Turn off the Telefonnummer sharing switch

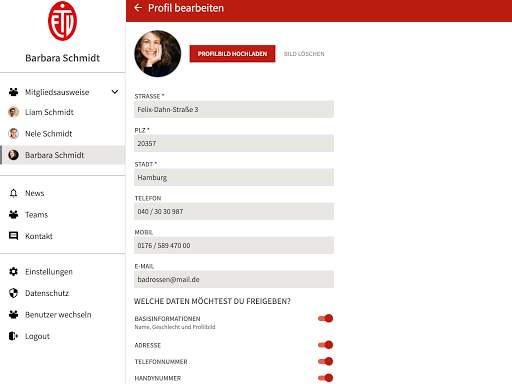click(x=325, y=361)
